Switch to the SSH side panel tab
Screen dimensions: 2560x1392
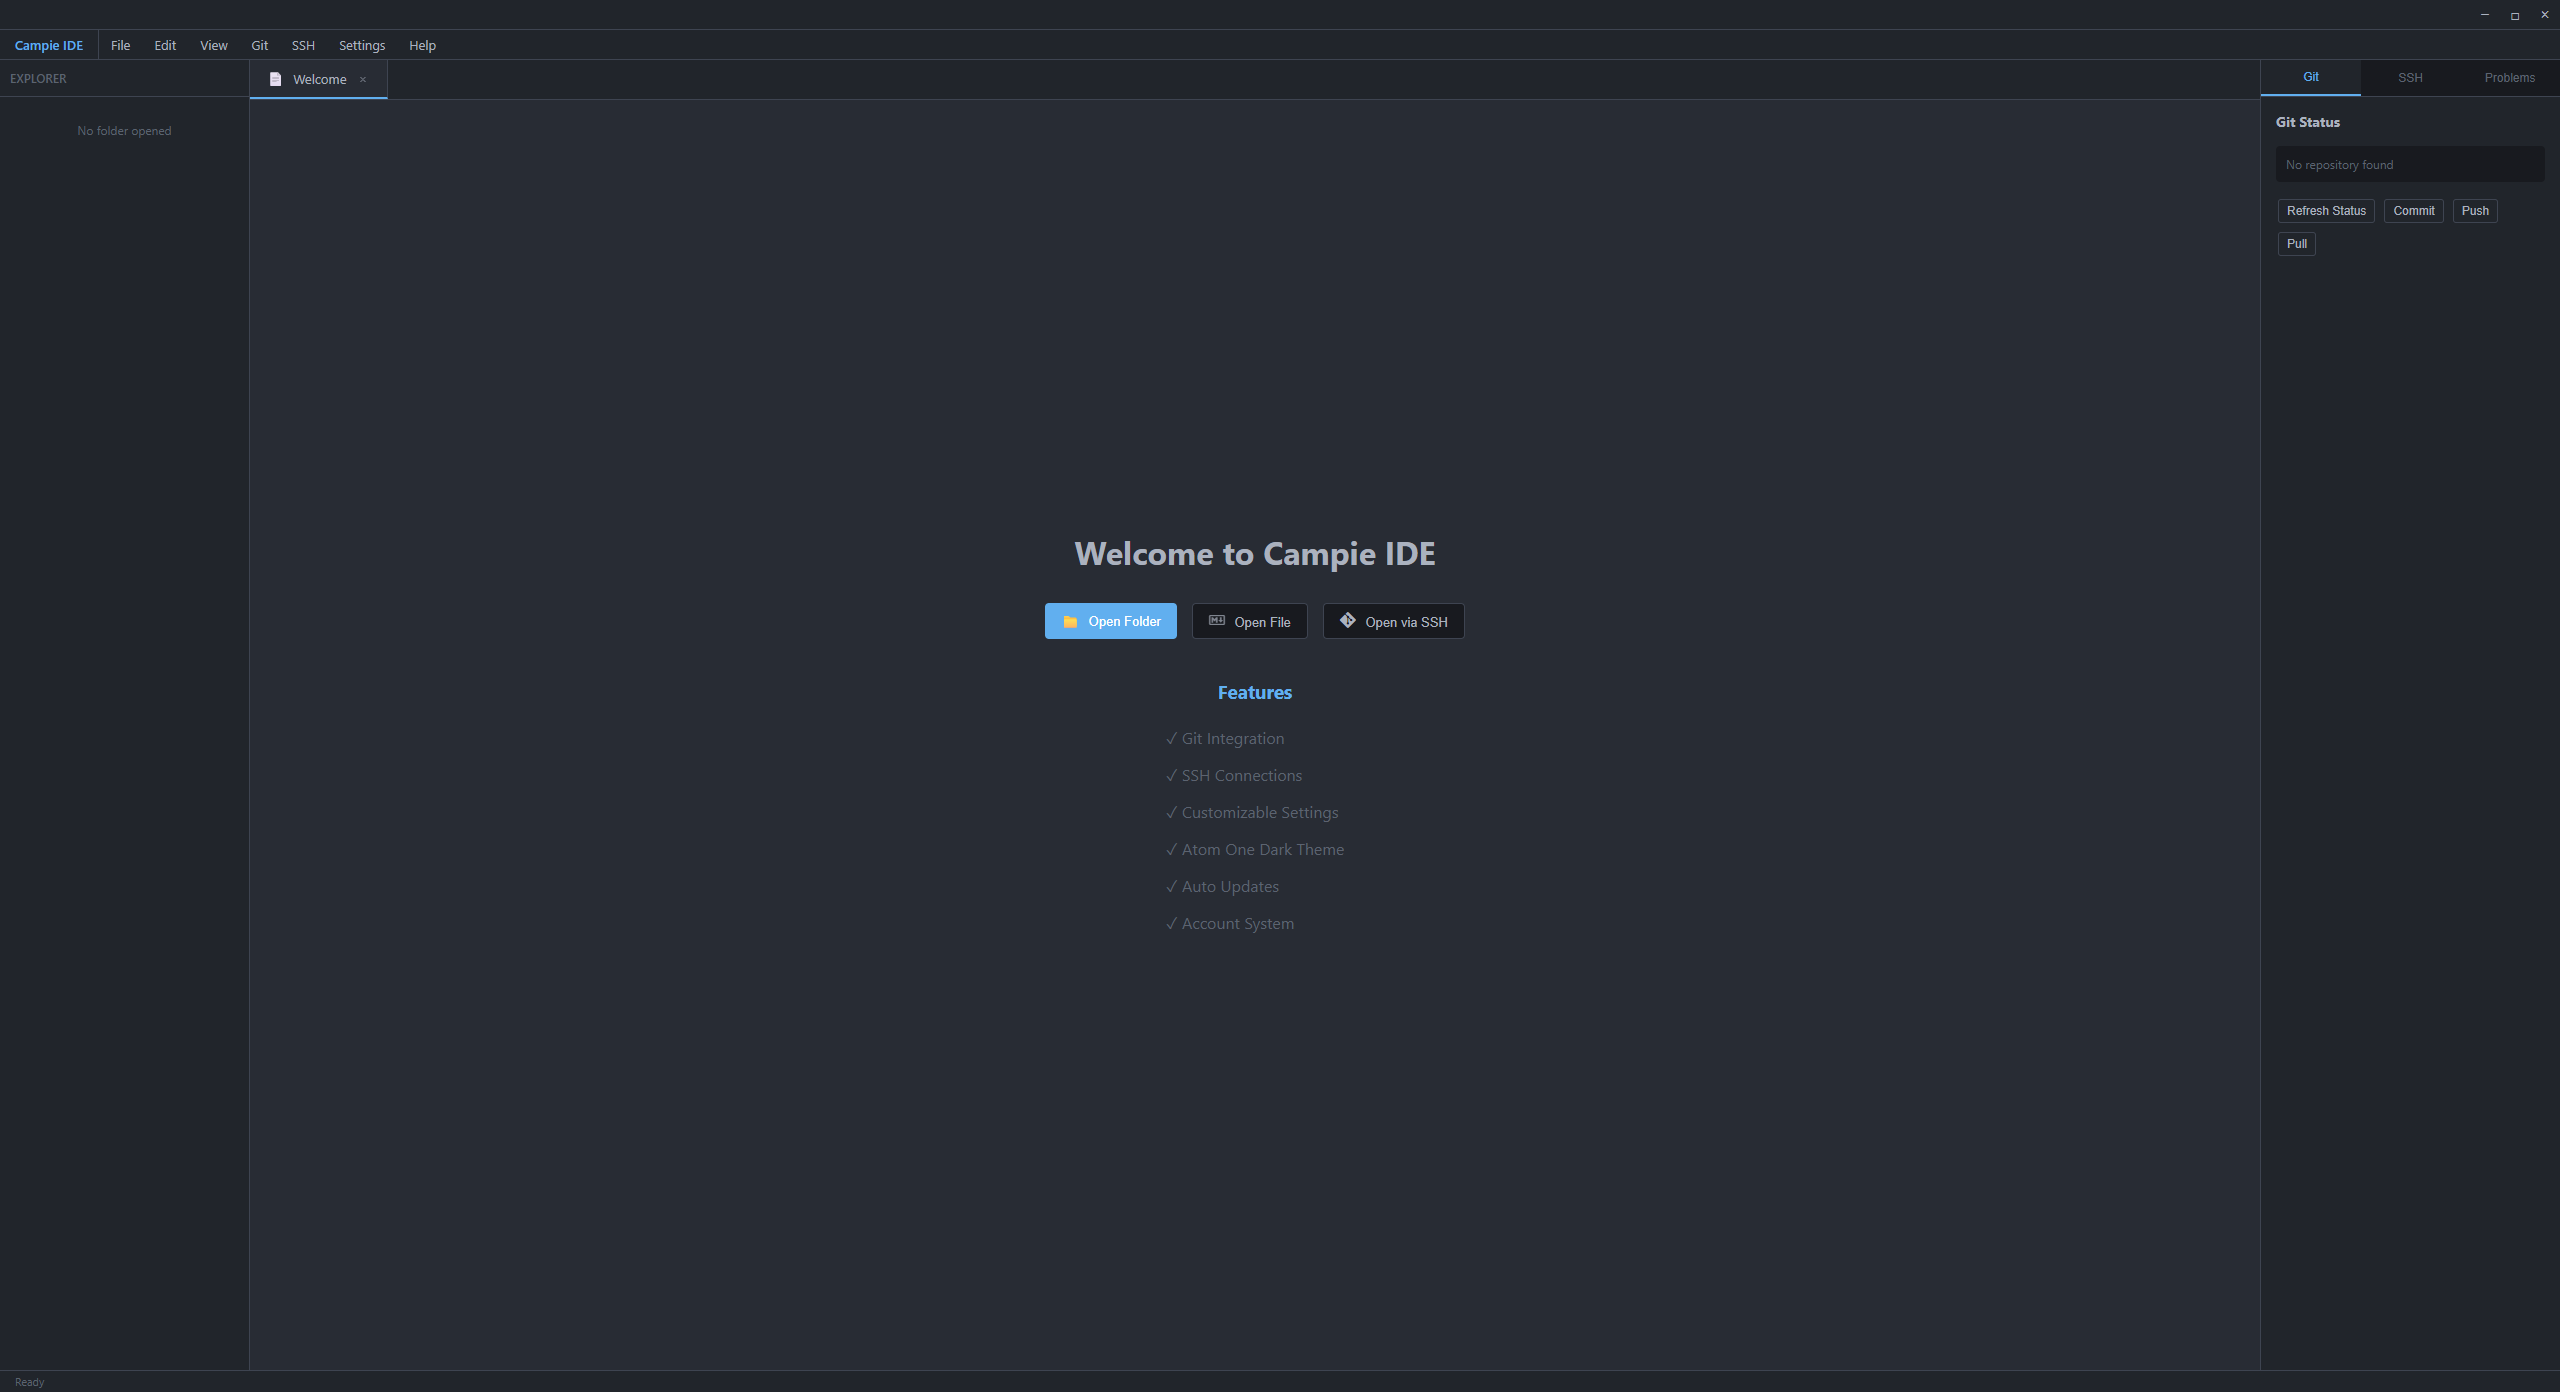click(2410, 77)
